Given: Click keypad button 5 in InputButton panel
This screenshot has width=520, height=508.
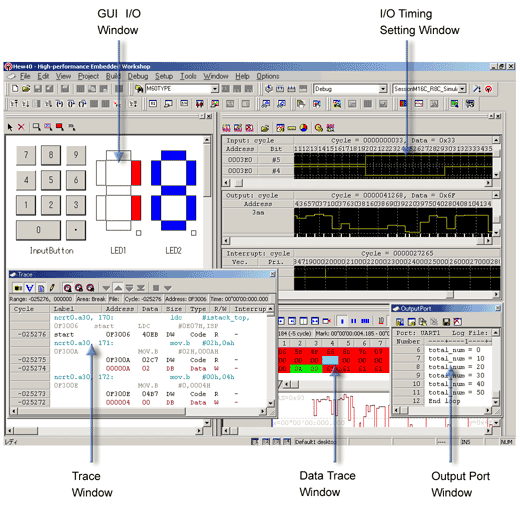Looking at the screenshot, I should 51,180.
